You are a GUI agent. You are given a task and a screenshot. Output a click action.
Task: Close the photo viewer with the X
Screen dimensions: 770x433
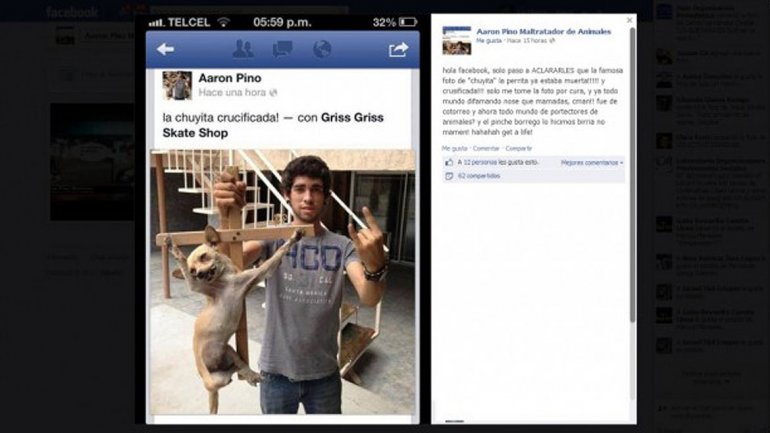click(630, 20)
